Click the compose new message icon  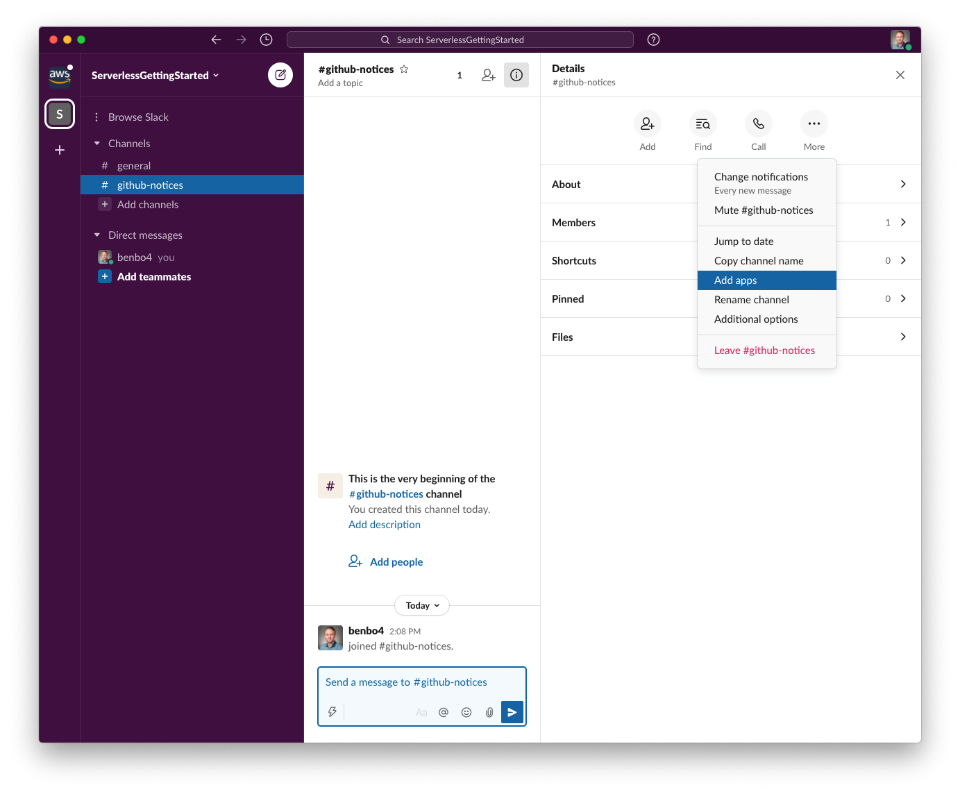280,75
